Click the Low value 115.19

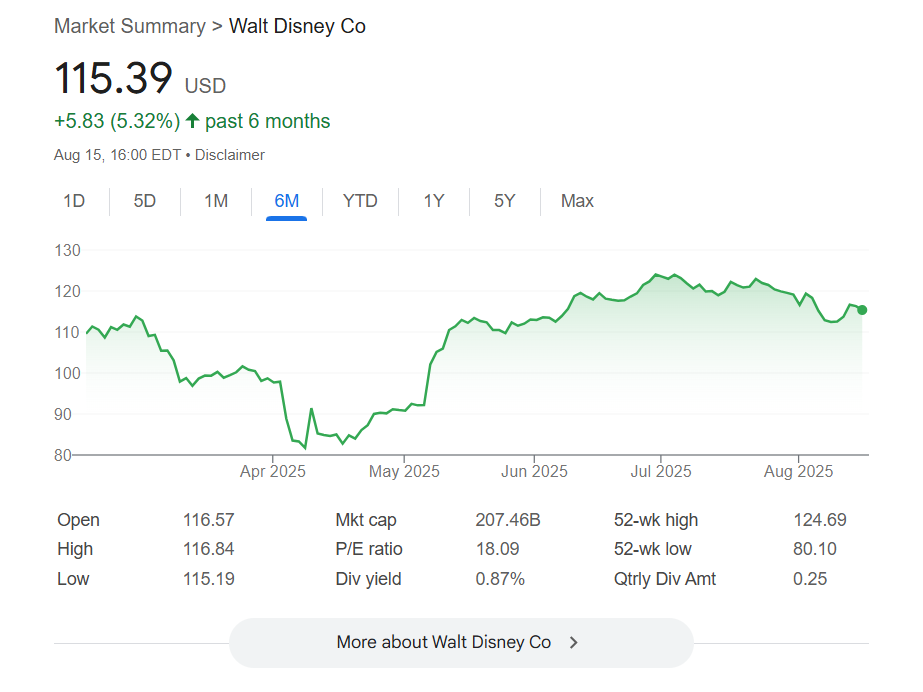click(x=208, y=579)
